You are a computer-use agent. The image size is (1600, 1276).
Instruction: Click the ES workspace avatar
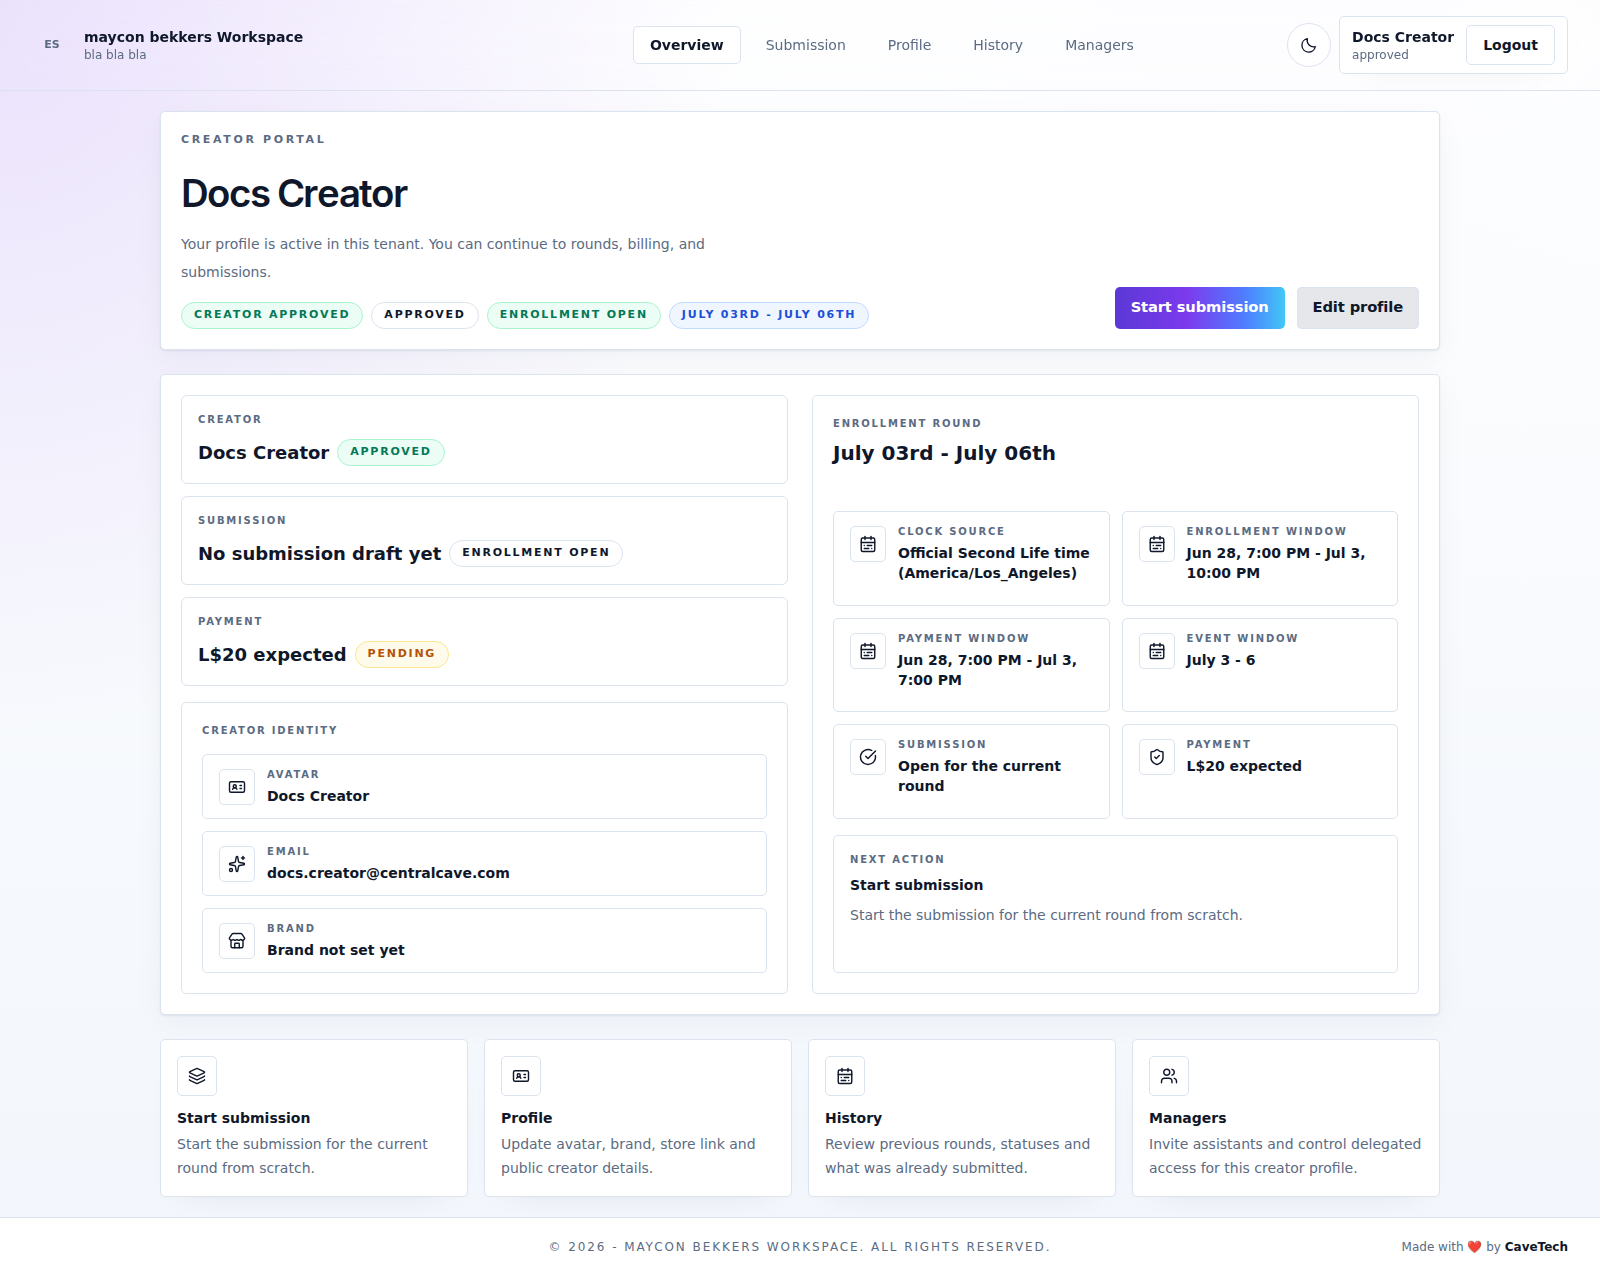(52, 45)
